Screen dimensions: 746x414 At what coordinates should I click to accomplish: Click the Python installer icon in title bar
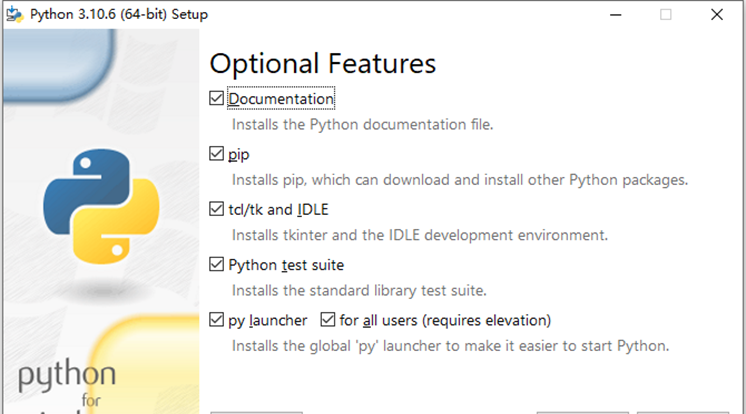point(14,14)
